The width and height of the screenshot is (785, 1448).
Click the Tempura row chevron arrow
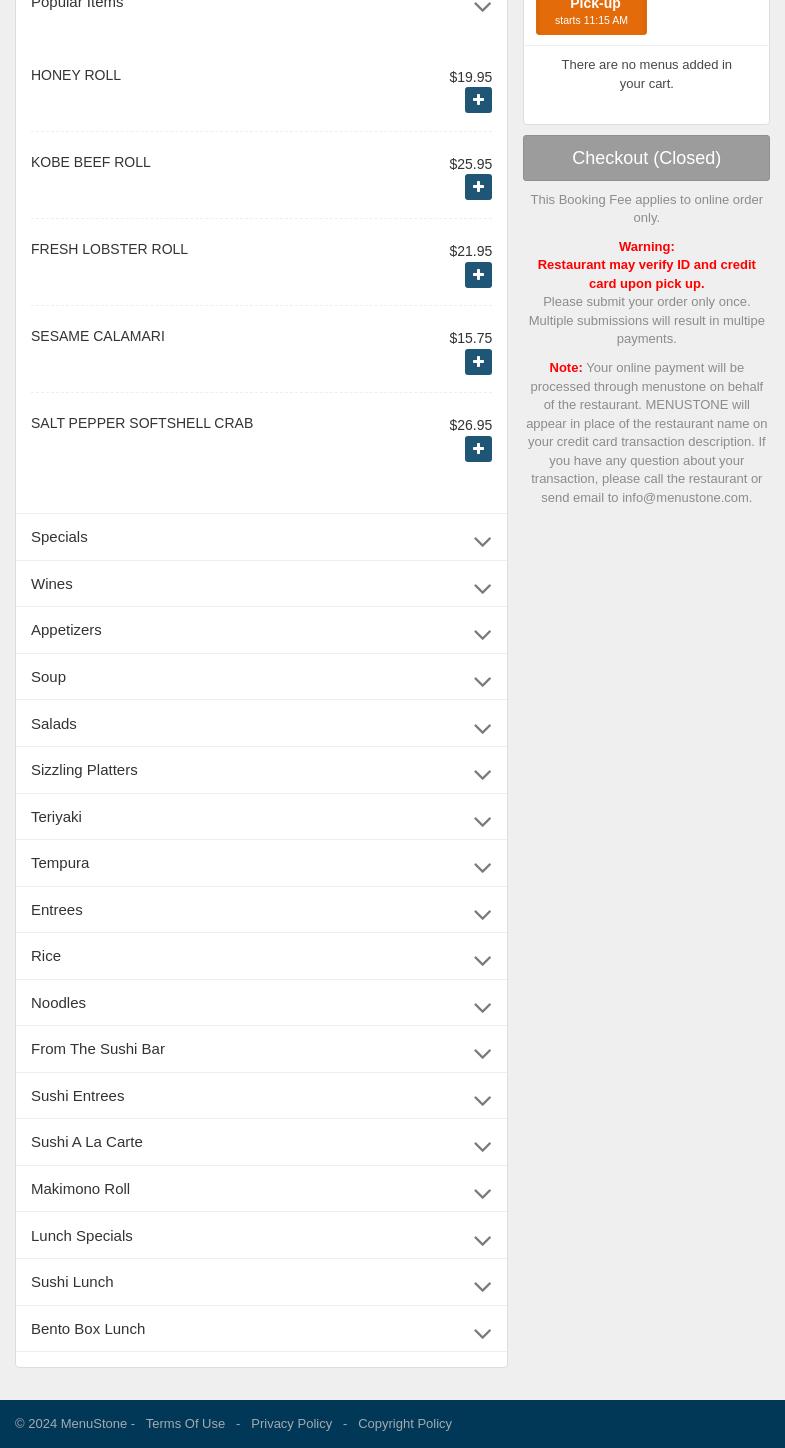(482, 867)
